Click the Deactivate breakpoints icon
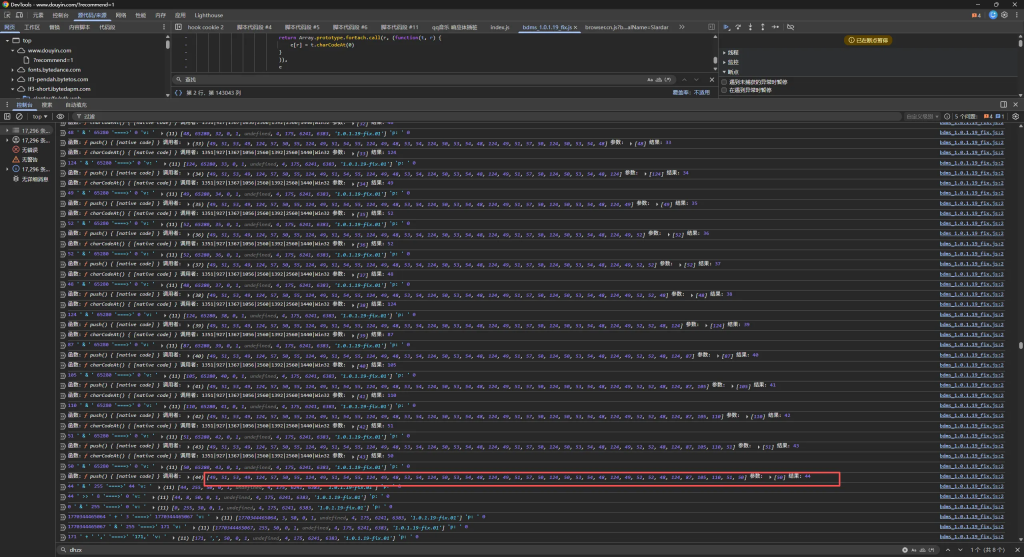Screen dimensions: 1024x557 [789, 27]
